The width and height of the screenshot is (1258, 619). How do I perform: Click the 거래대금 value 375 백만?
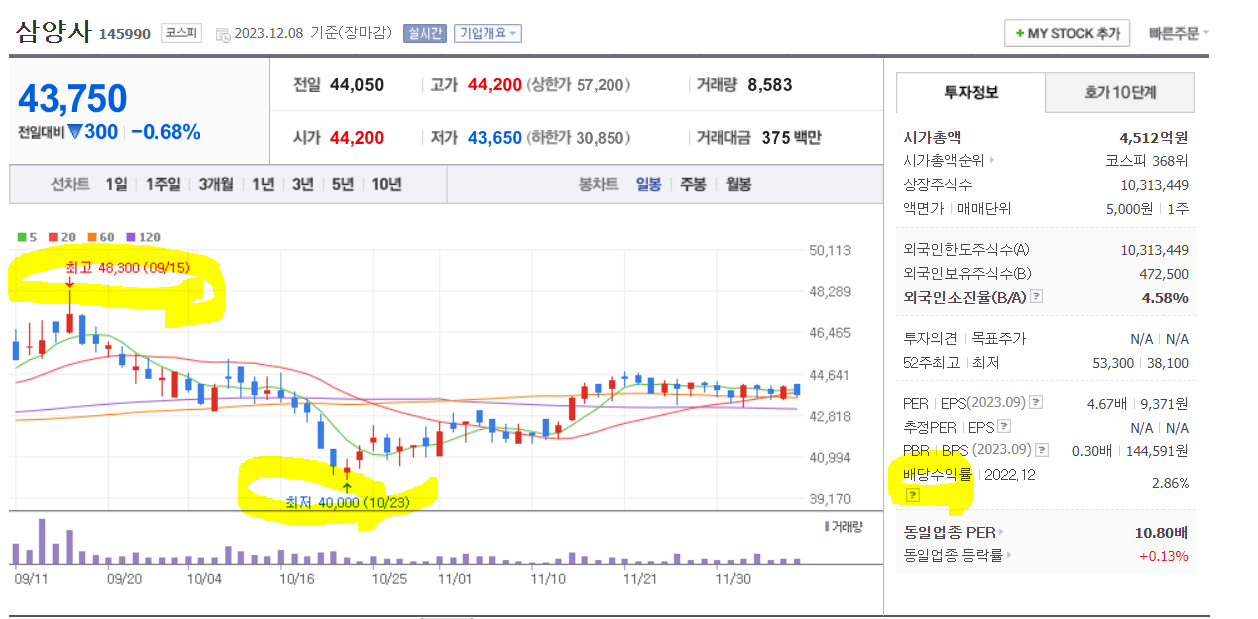tap(791, 138)
